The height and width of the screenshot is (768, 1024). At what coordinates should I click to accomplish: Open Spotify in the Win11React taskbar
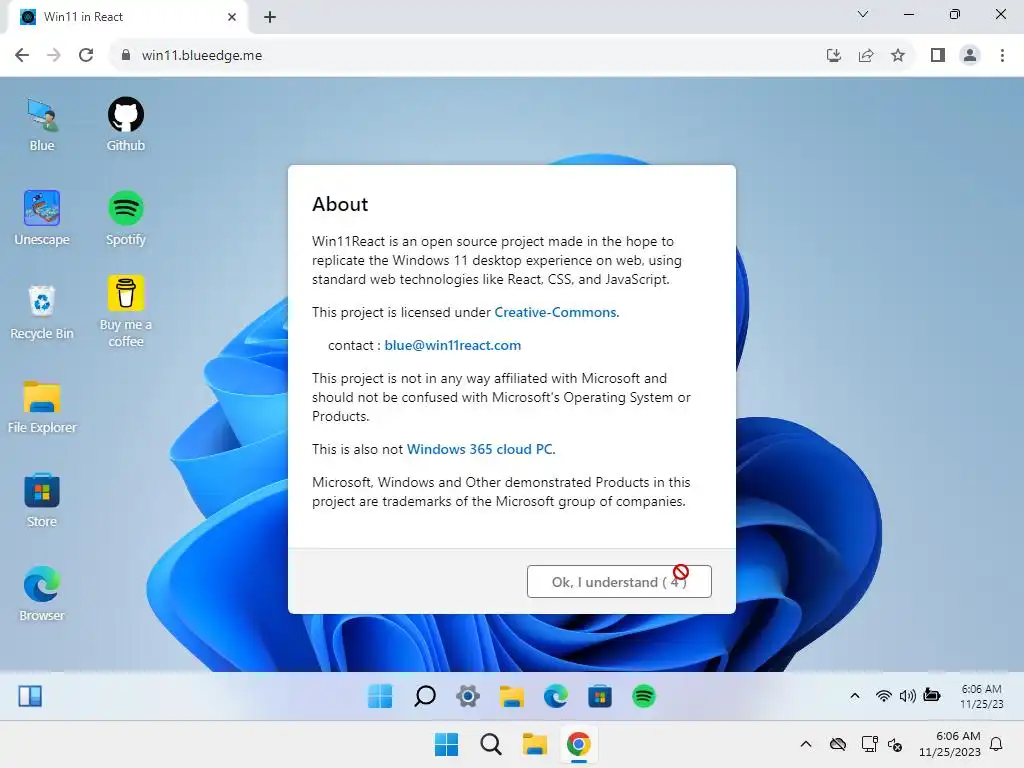(643, 696)
